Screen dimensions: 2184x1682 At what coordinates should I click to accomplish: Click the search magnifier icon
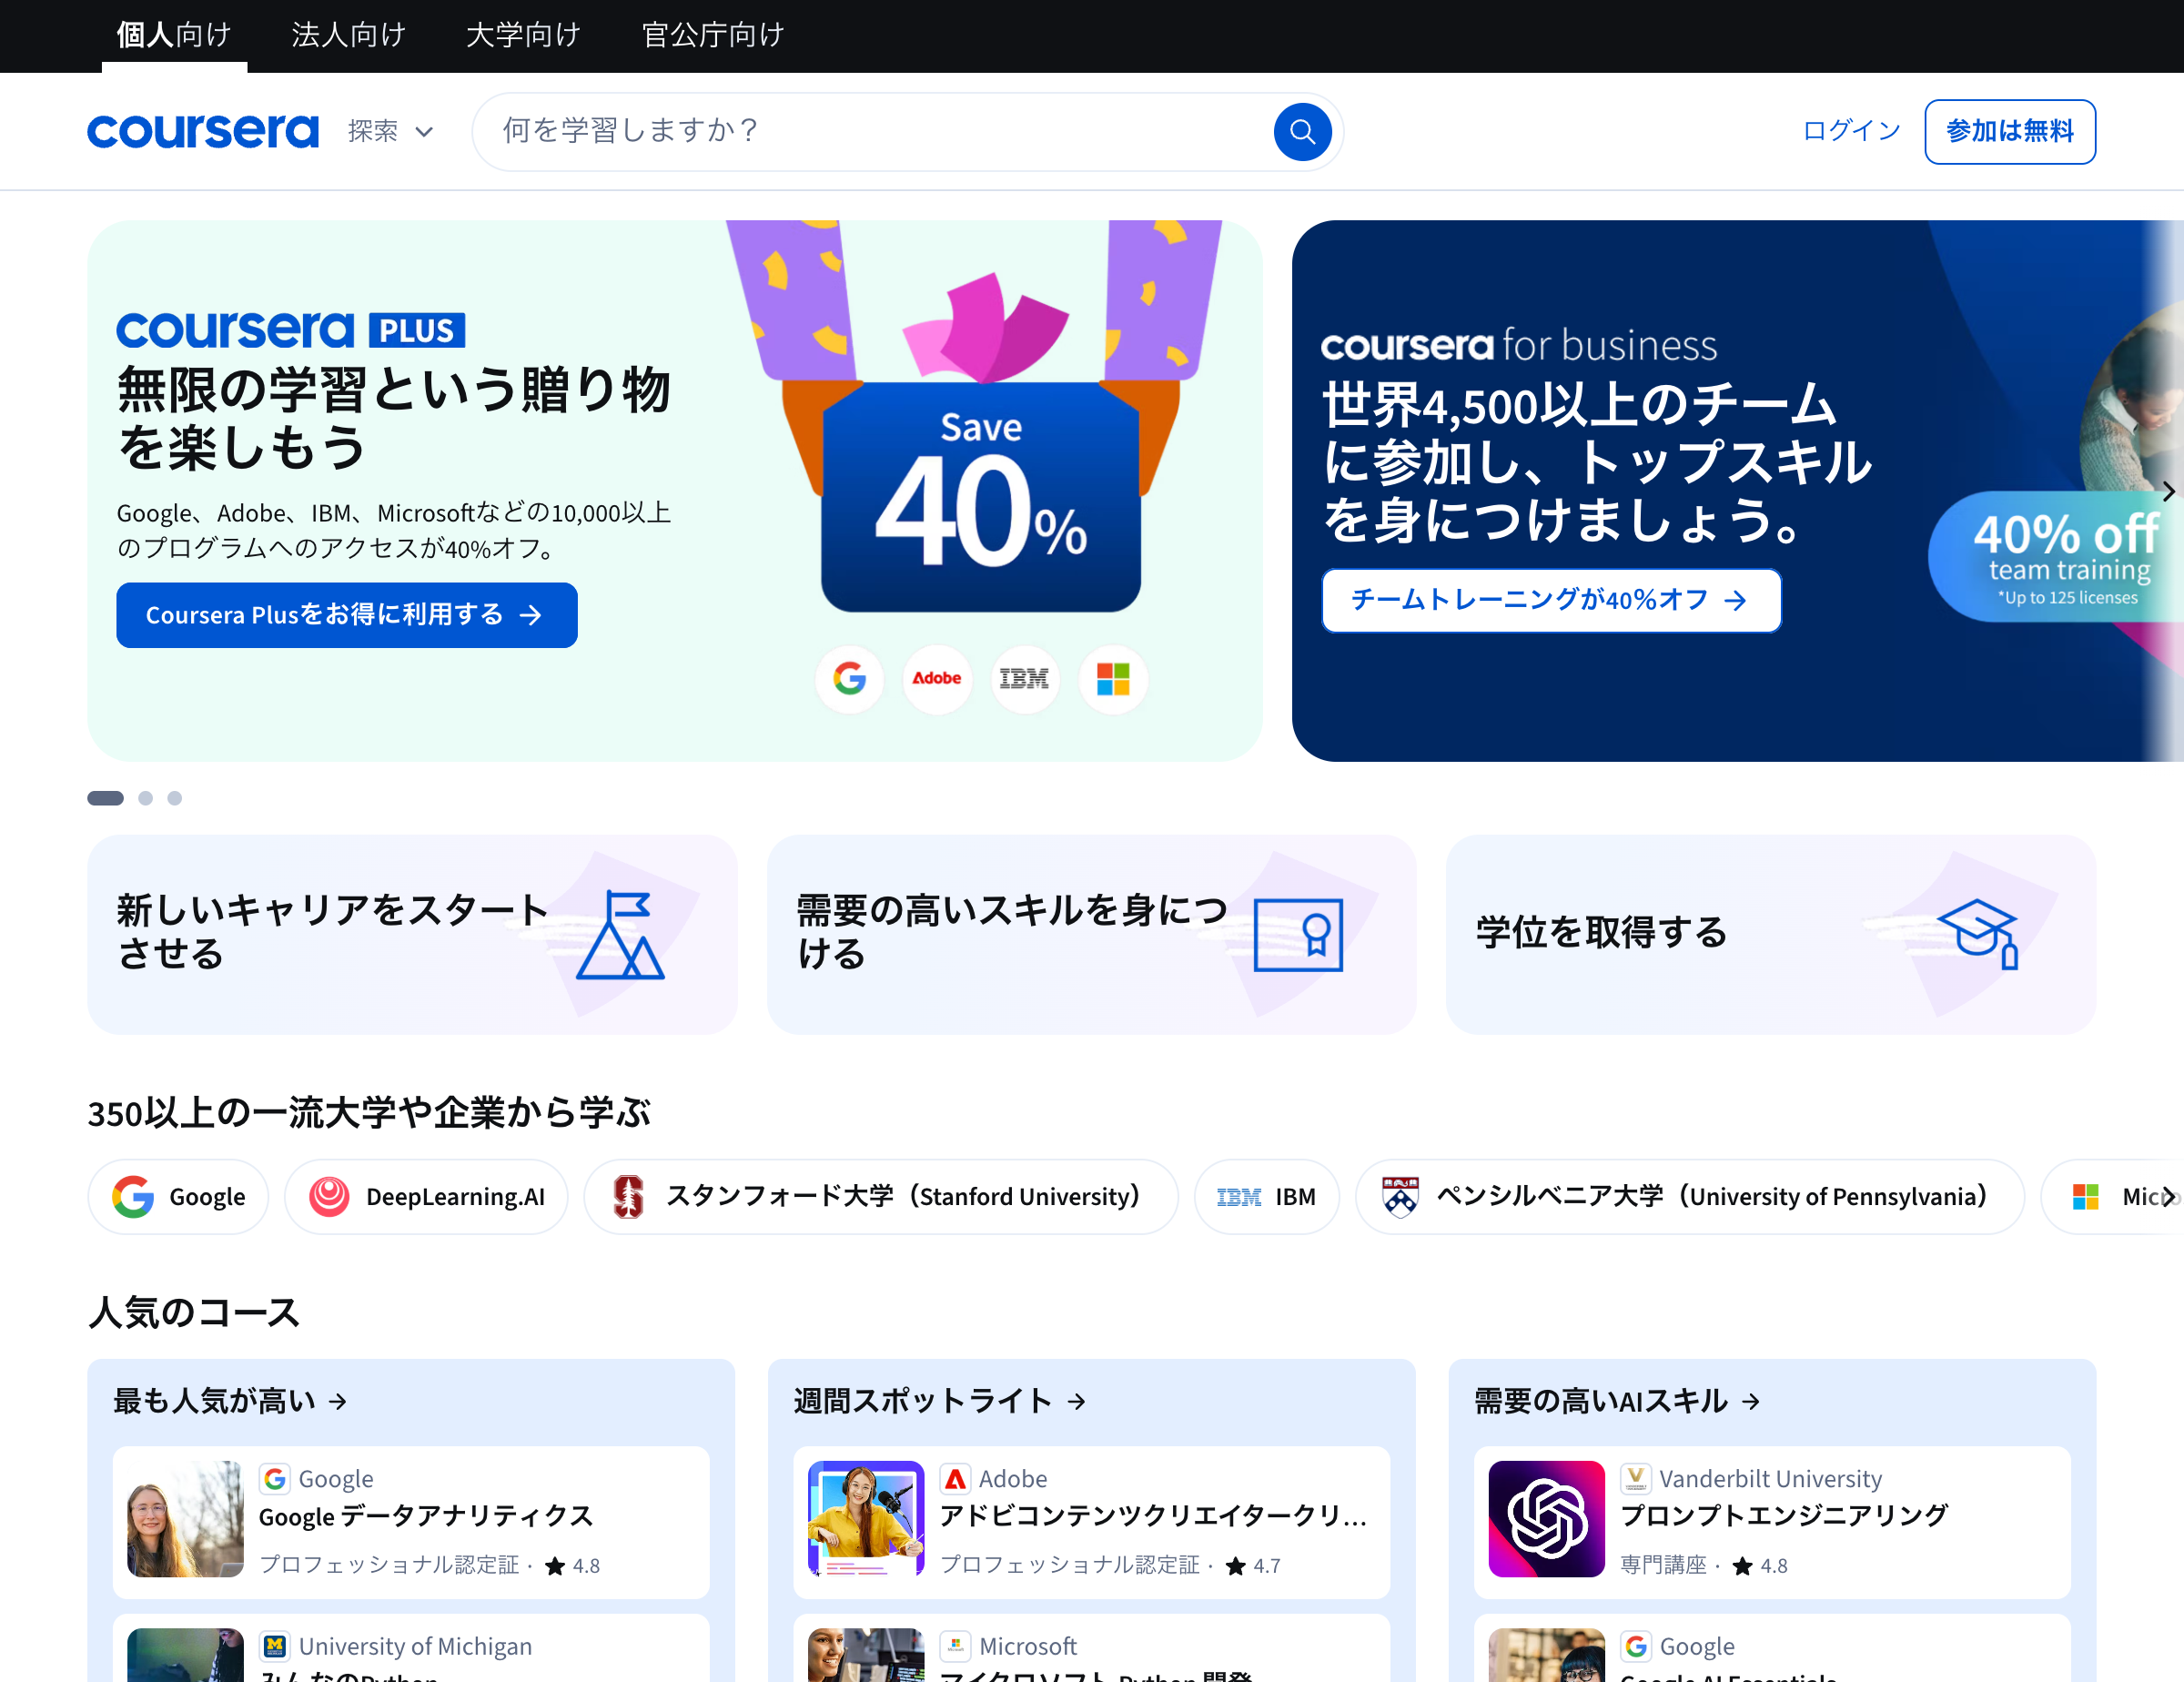[1301, 131]
